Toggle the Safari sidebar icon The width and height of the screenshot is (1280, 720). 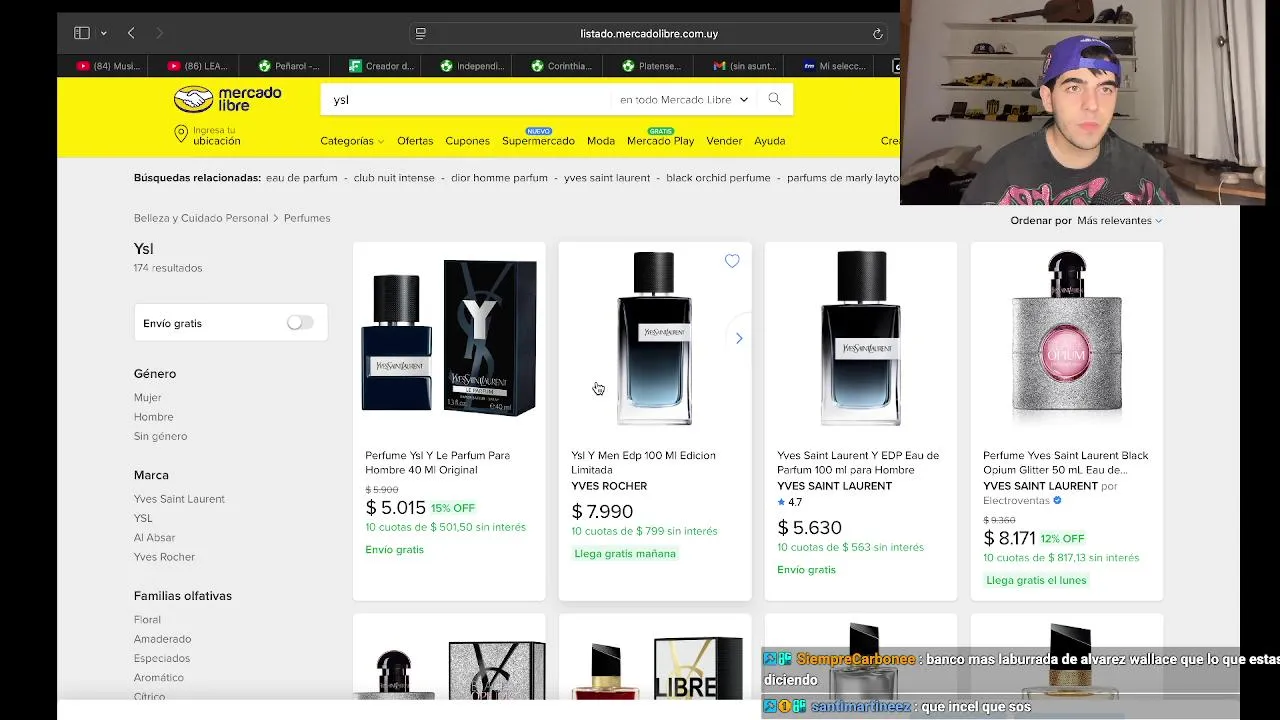[82, 33]
